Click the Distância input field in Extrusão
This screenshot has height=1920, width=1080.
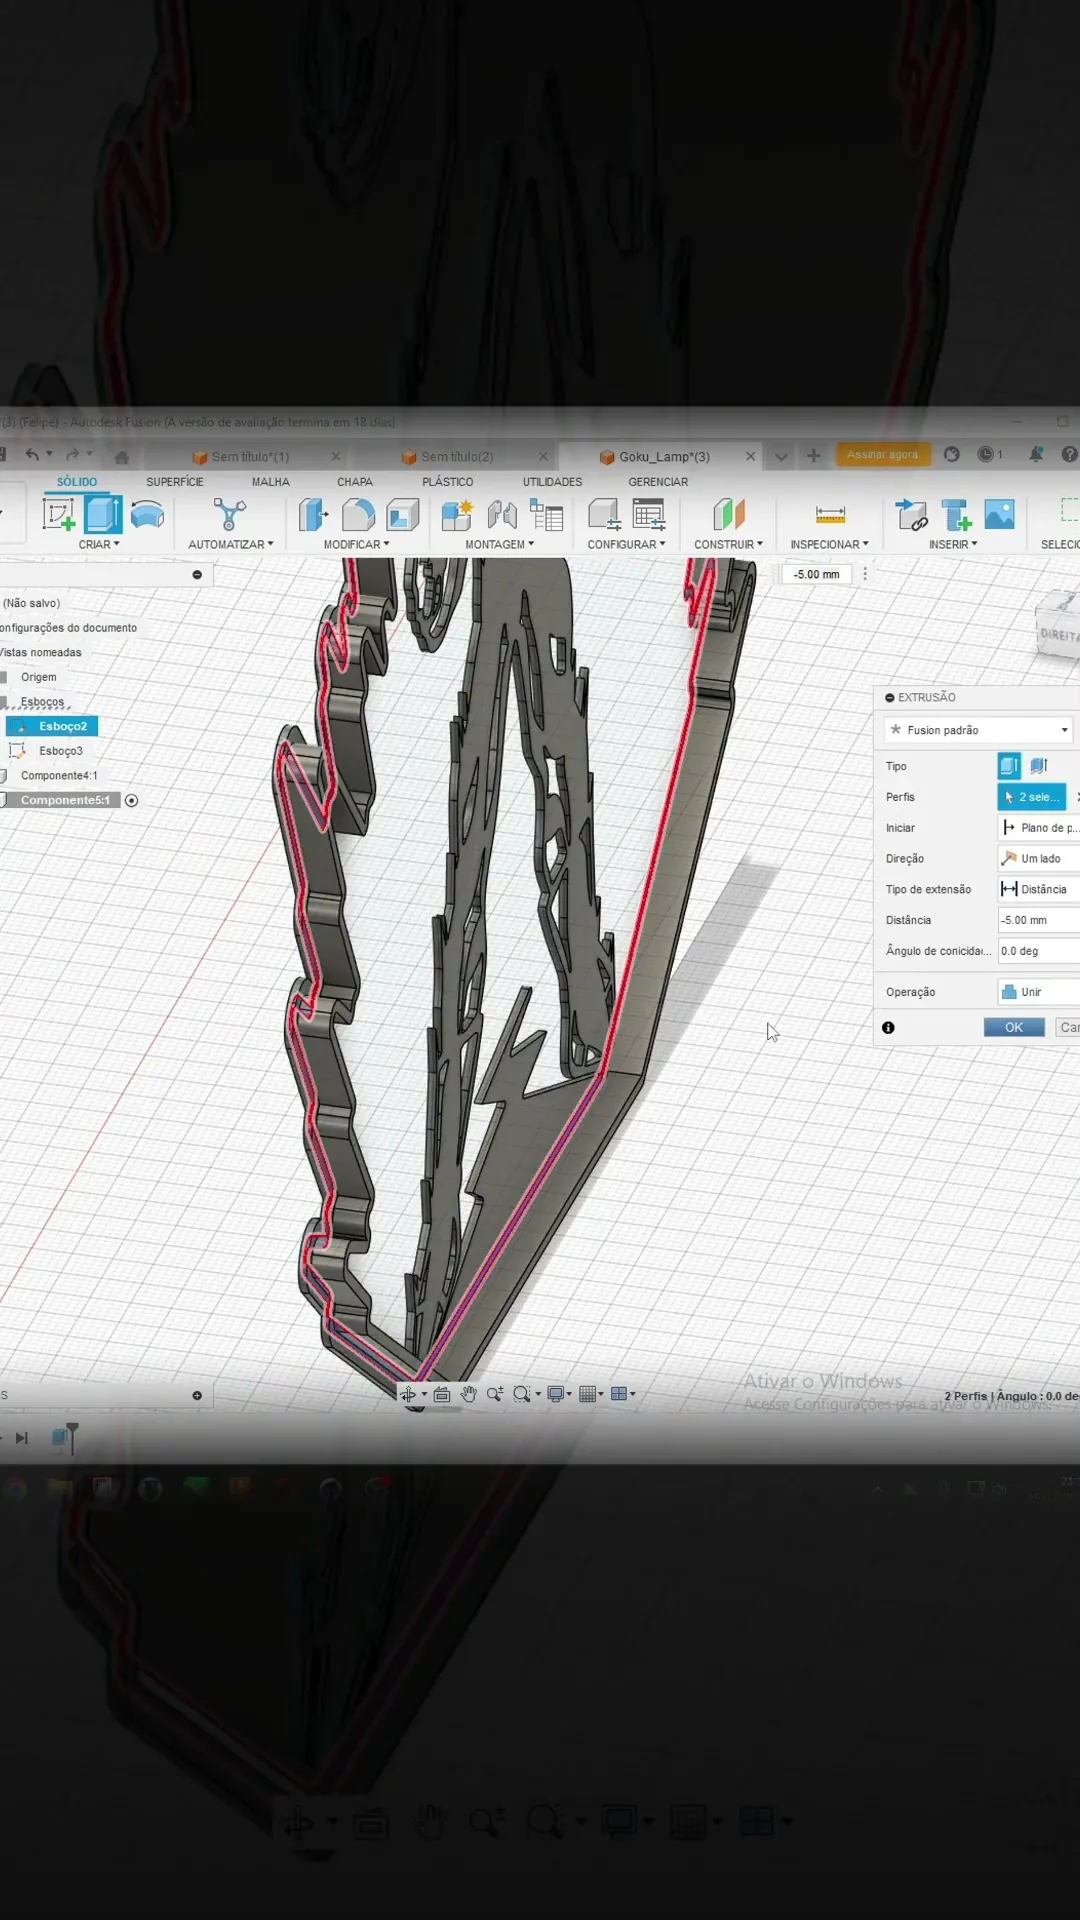click(x=1039, y=920)
